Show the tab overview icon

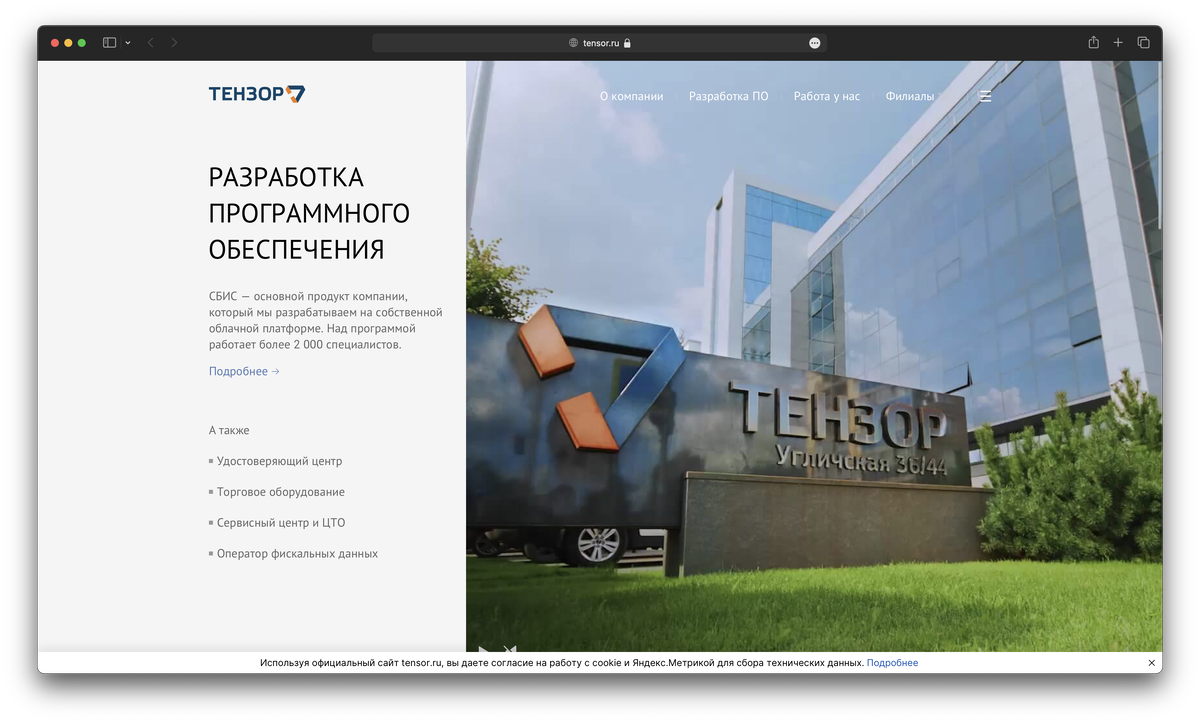tap(1143, 43)
